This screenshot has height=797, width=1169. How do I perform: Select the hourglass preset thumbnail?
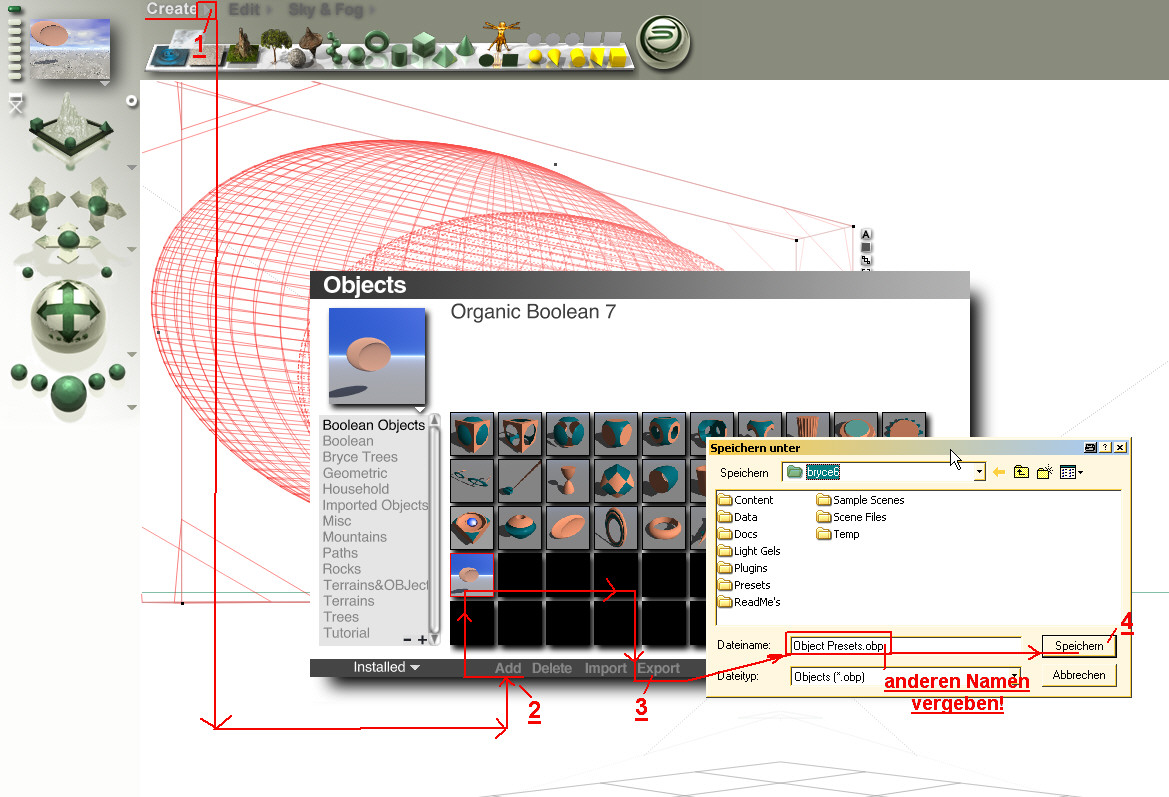(x=567, y=481)
